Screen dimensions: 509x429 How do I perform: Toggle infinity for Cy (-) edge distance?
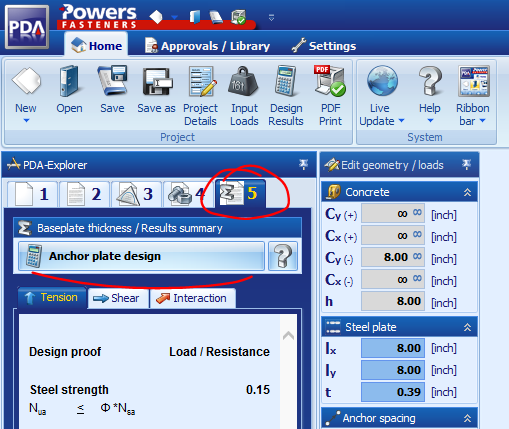(417, 256)
